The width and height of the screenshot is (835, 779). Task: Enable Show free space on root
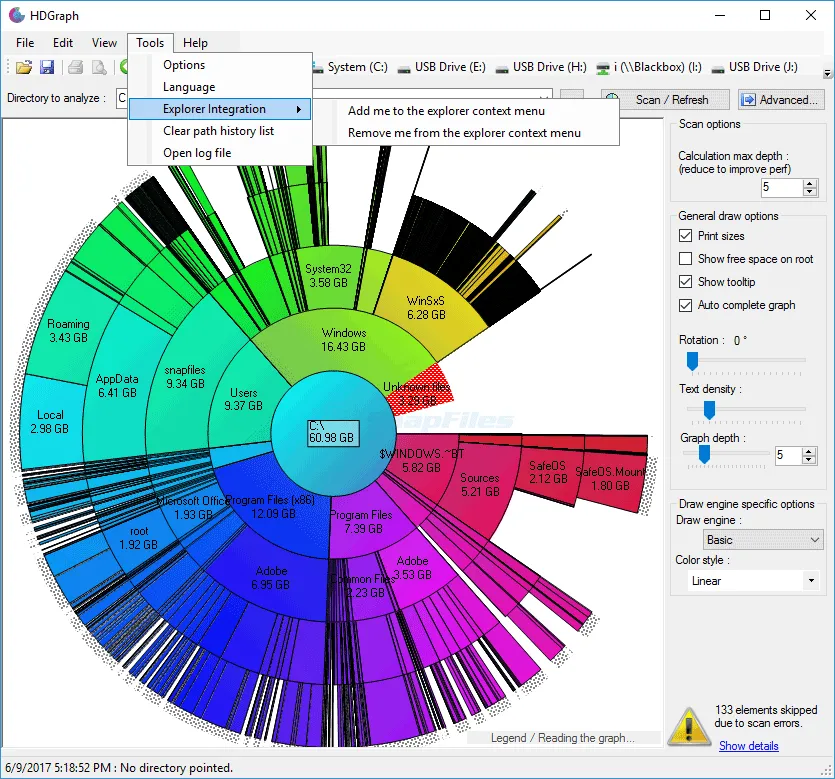(x=685, y=259)
